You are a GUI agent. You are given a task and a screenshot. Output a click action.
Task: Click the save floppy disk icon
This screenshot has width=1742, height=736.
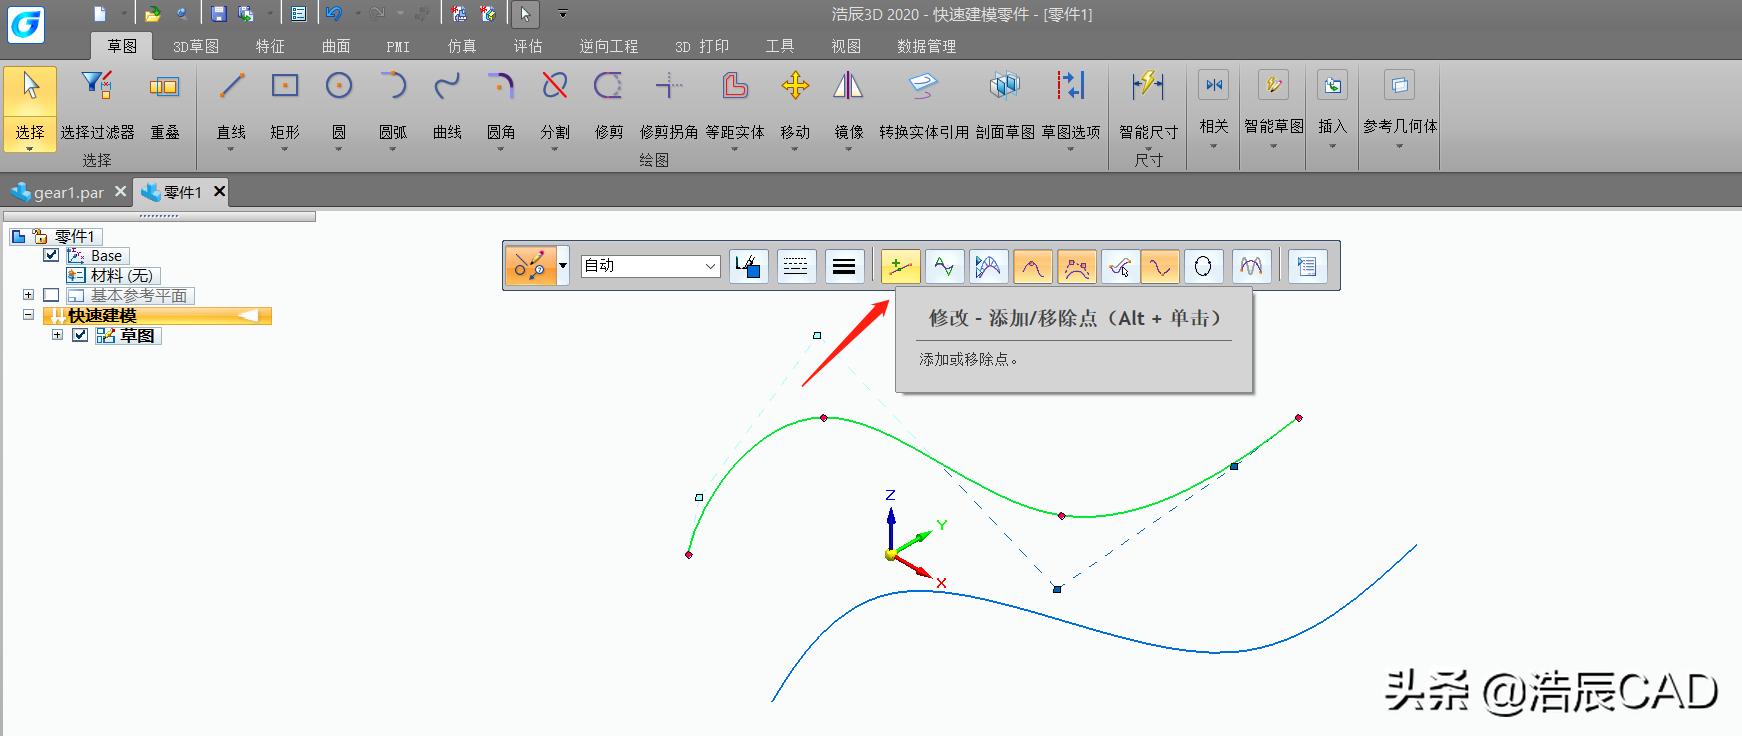click(219, 14)
